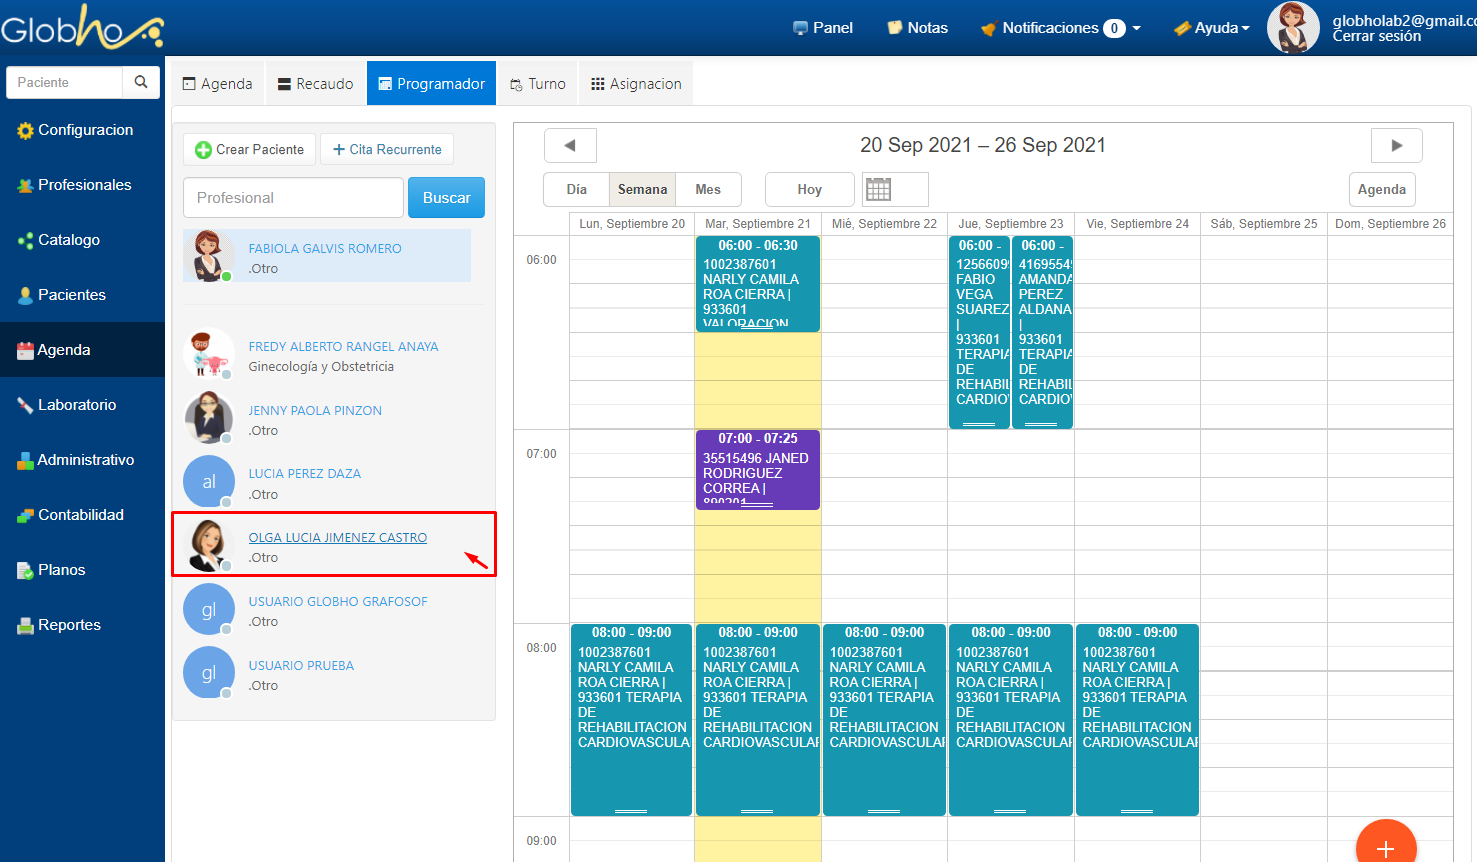Switch calendar to Mes view
The image size is (1477, 862).
[708, 189]
